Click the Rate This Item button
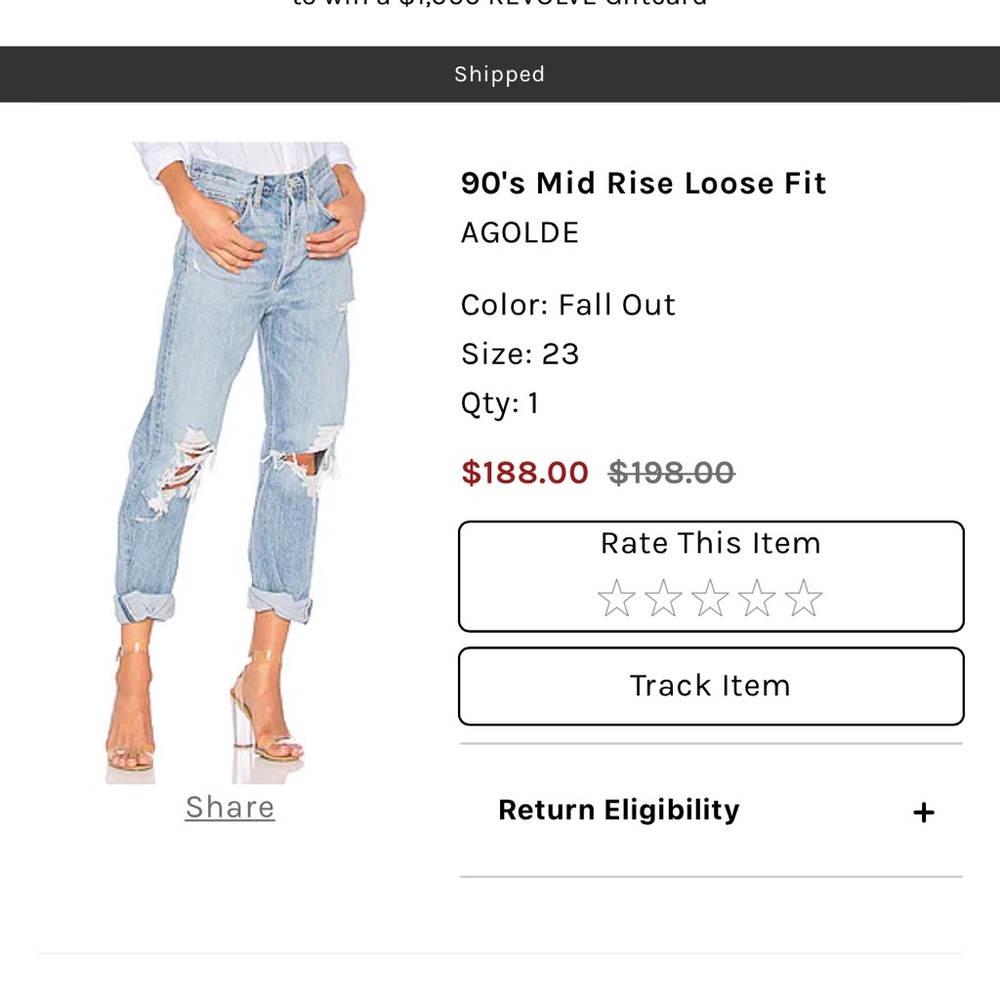1000x1000 pixels. 710,543
